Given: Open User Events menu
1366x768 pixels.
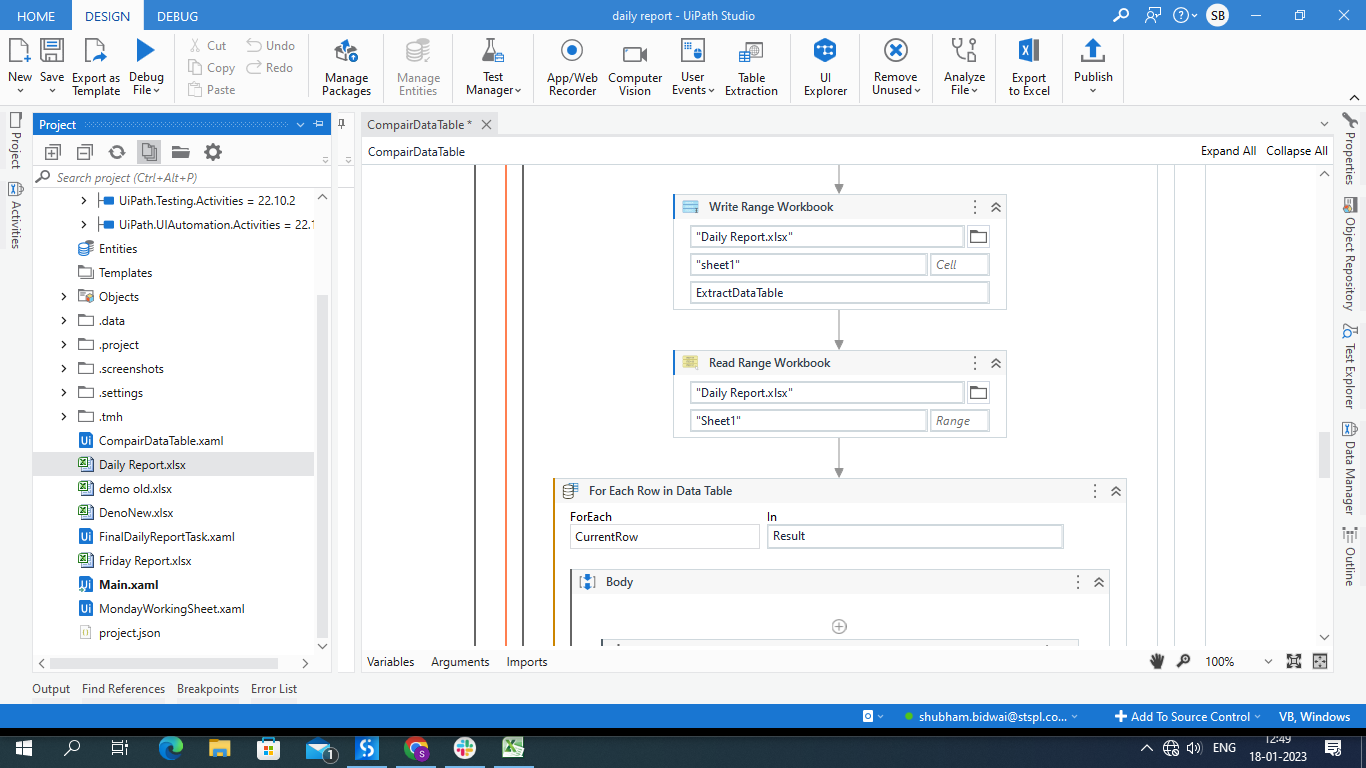Looking at the screenshot, I should click(x=693, y=51).
